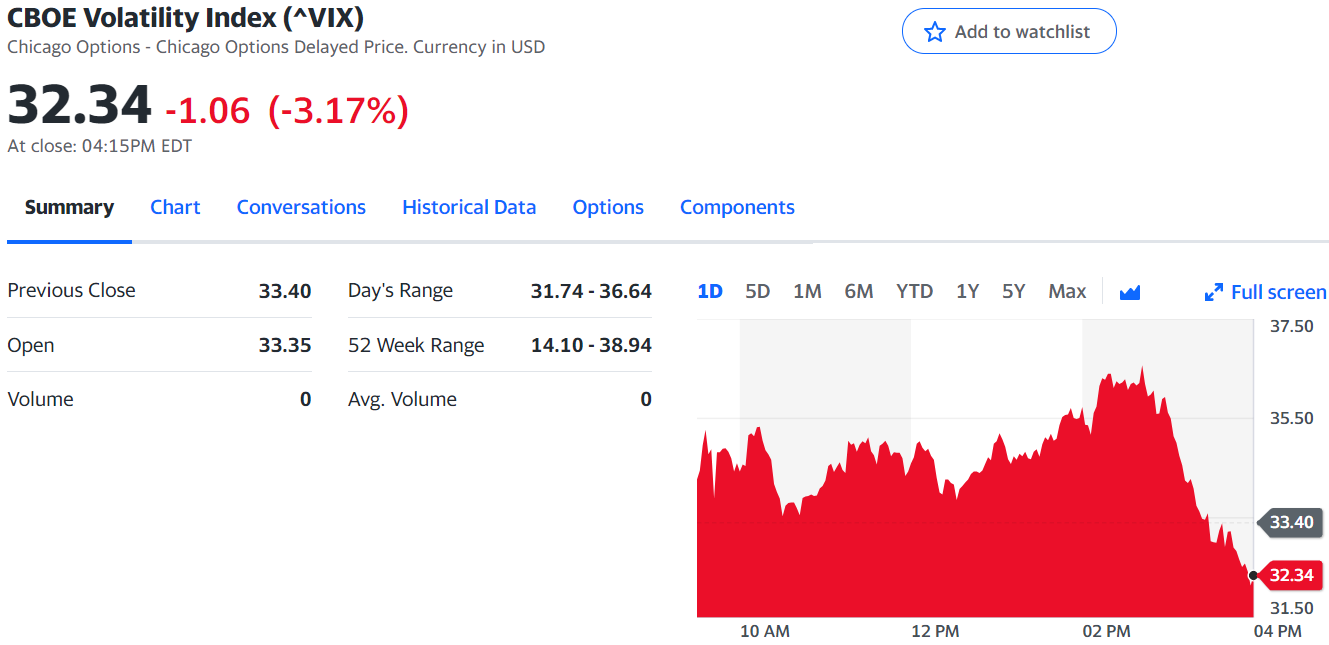1329x645 pixels.
Task: Open the Conversations tab
Action: [x=301, y=207]
